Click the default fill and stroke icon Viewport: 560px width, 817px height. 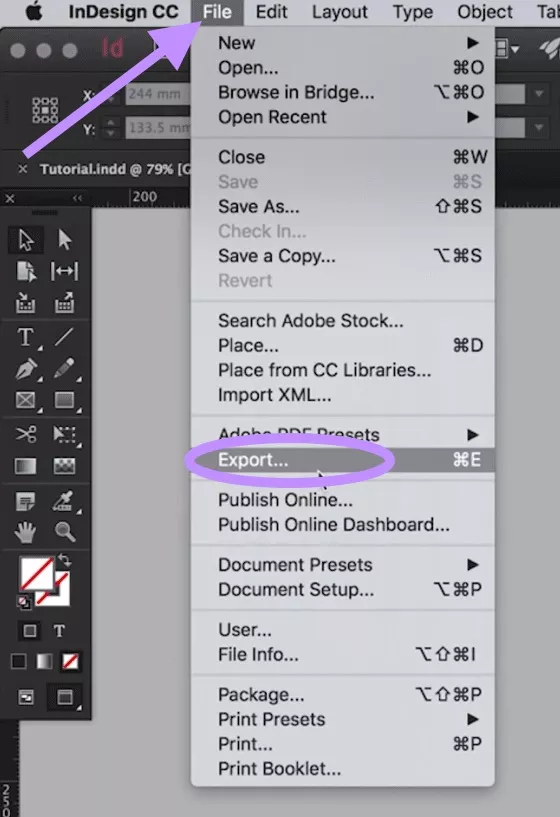point(24,603)
